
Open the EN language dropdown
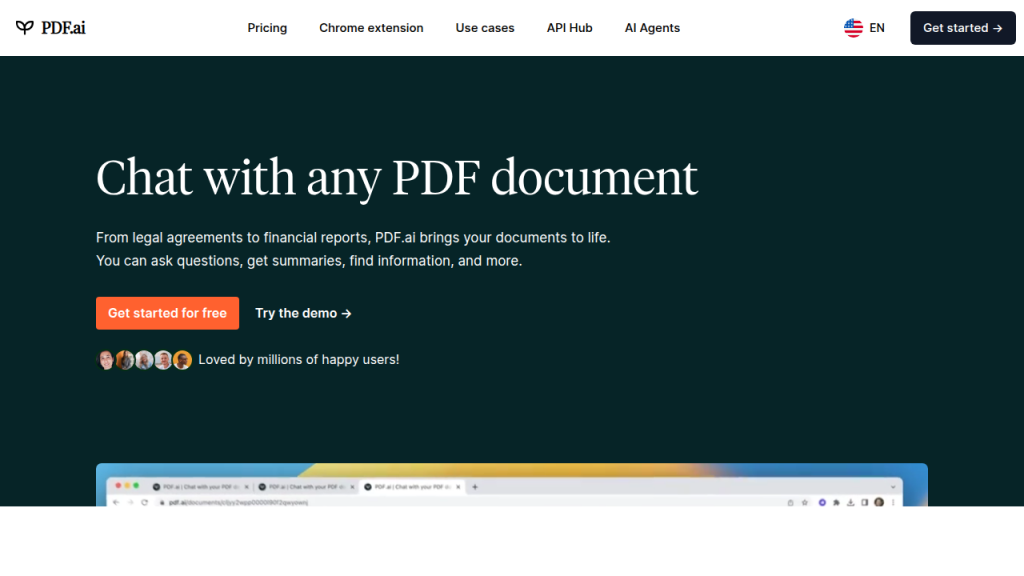pyautogui.click(x=864, y=28)
